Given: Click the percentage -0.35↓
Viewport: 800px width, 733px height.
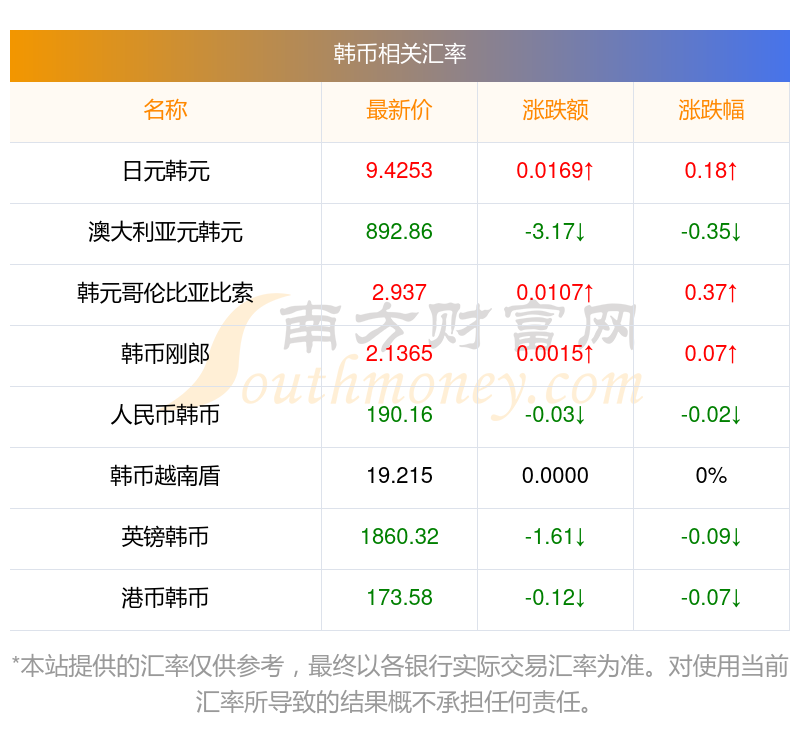Looking at the screenshot, I should click(711, 232).
